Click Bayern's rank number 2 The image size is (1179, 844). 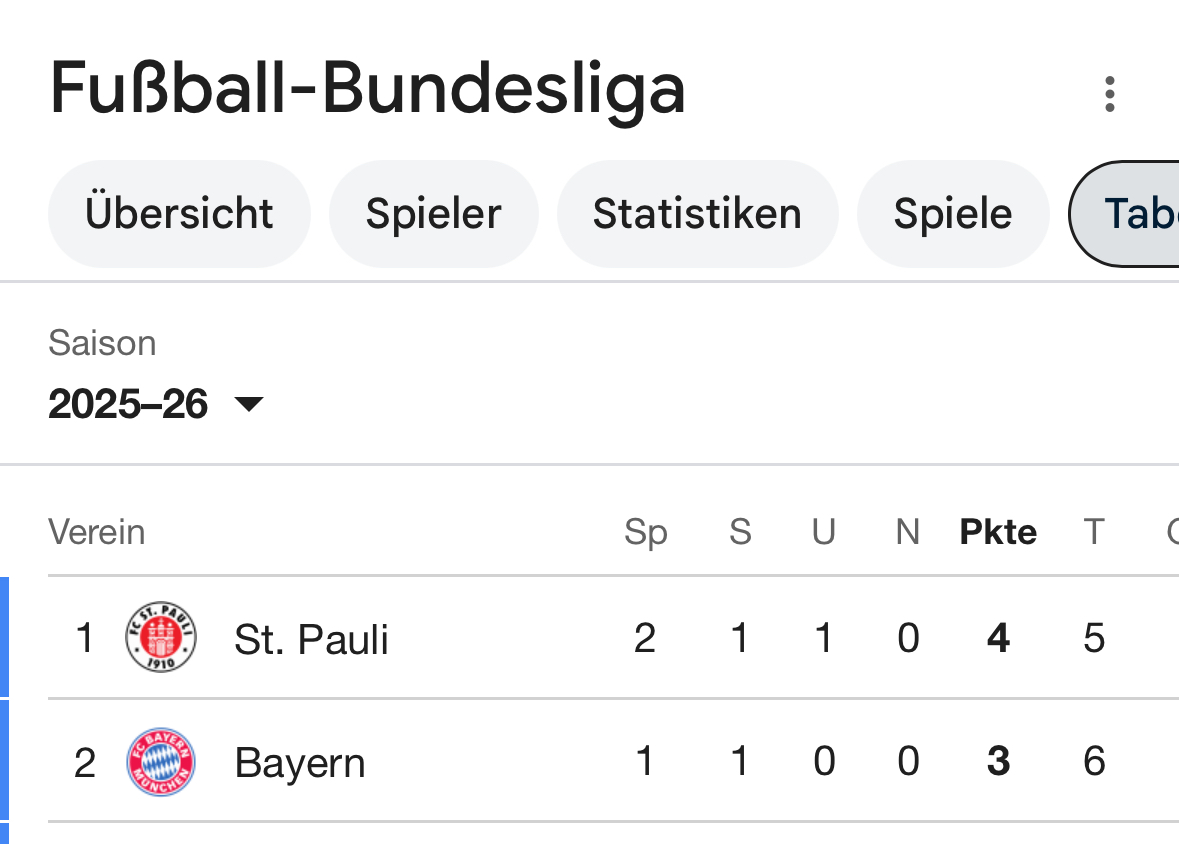(x=85, y=763)
